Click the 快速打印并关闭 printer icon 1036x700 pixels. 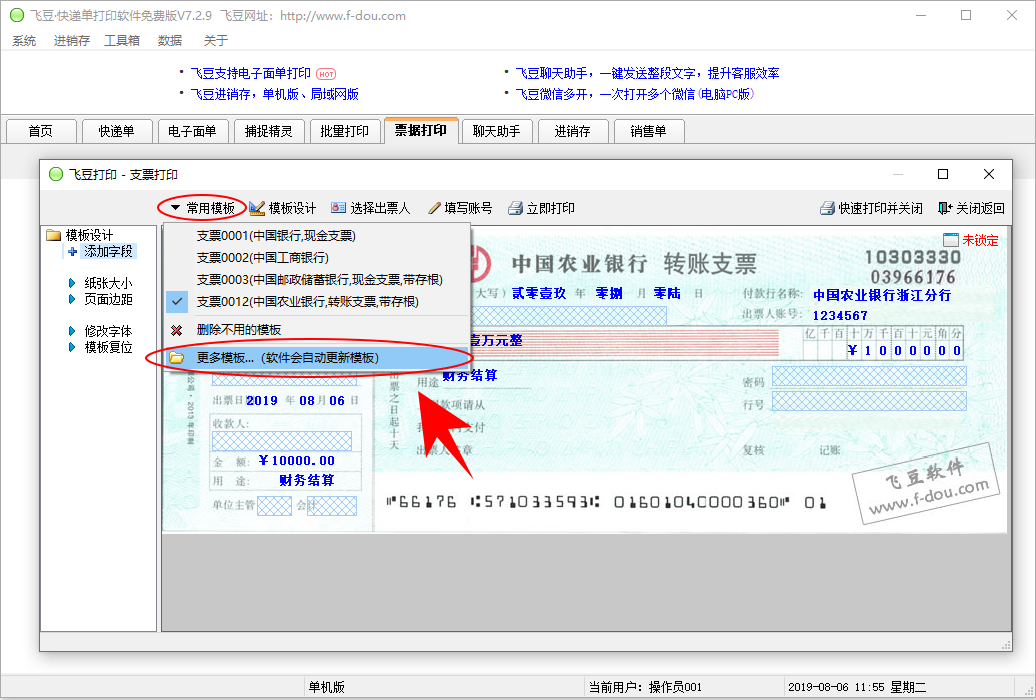(x=827, y=208)
